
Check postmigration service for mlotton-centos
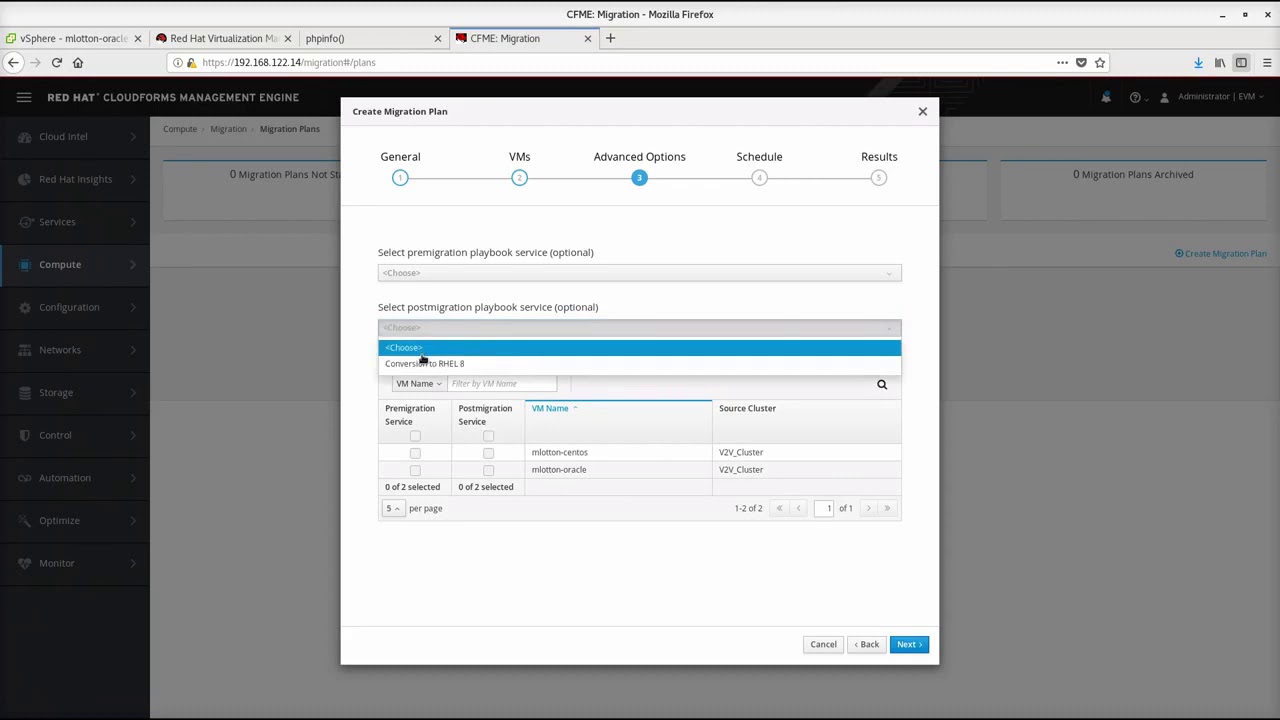tap(488, 453)
